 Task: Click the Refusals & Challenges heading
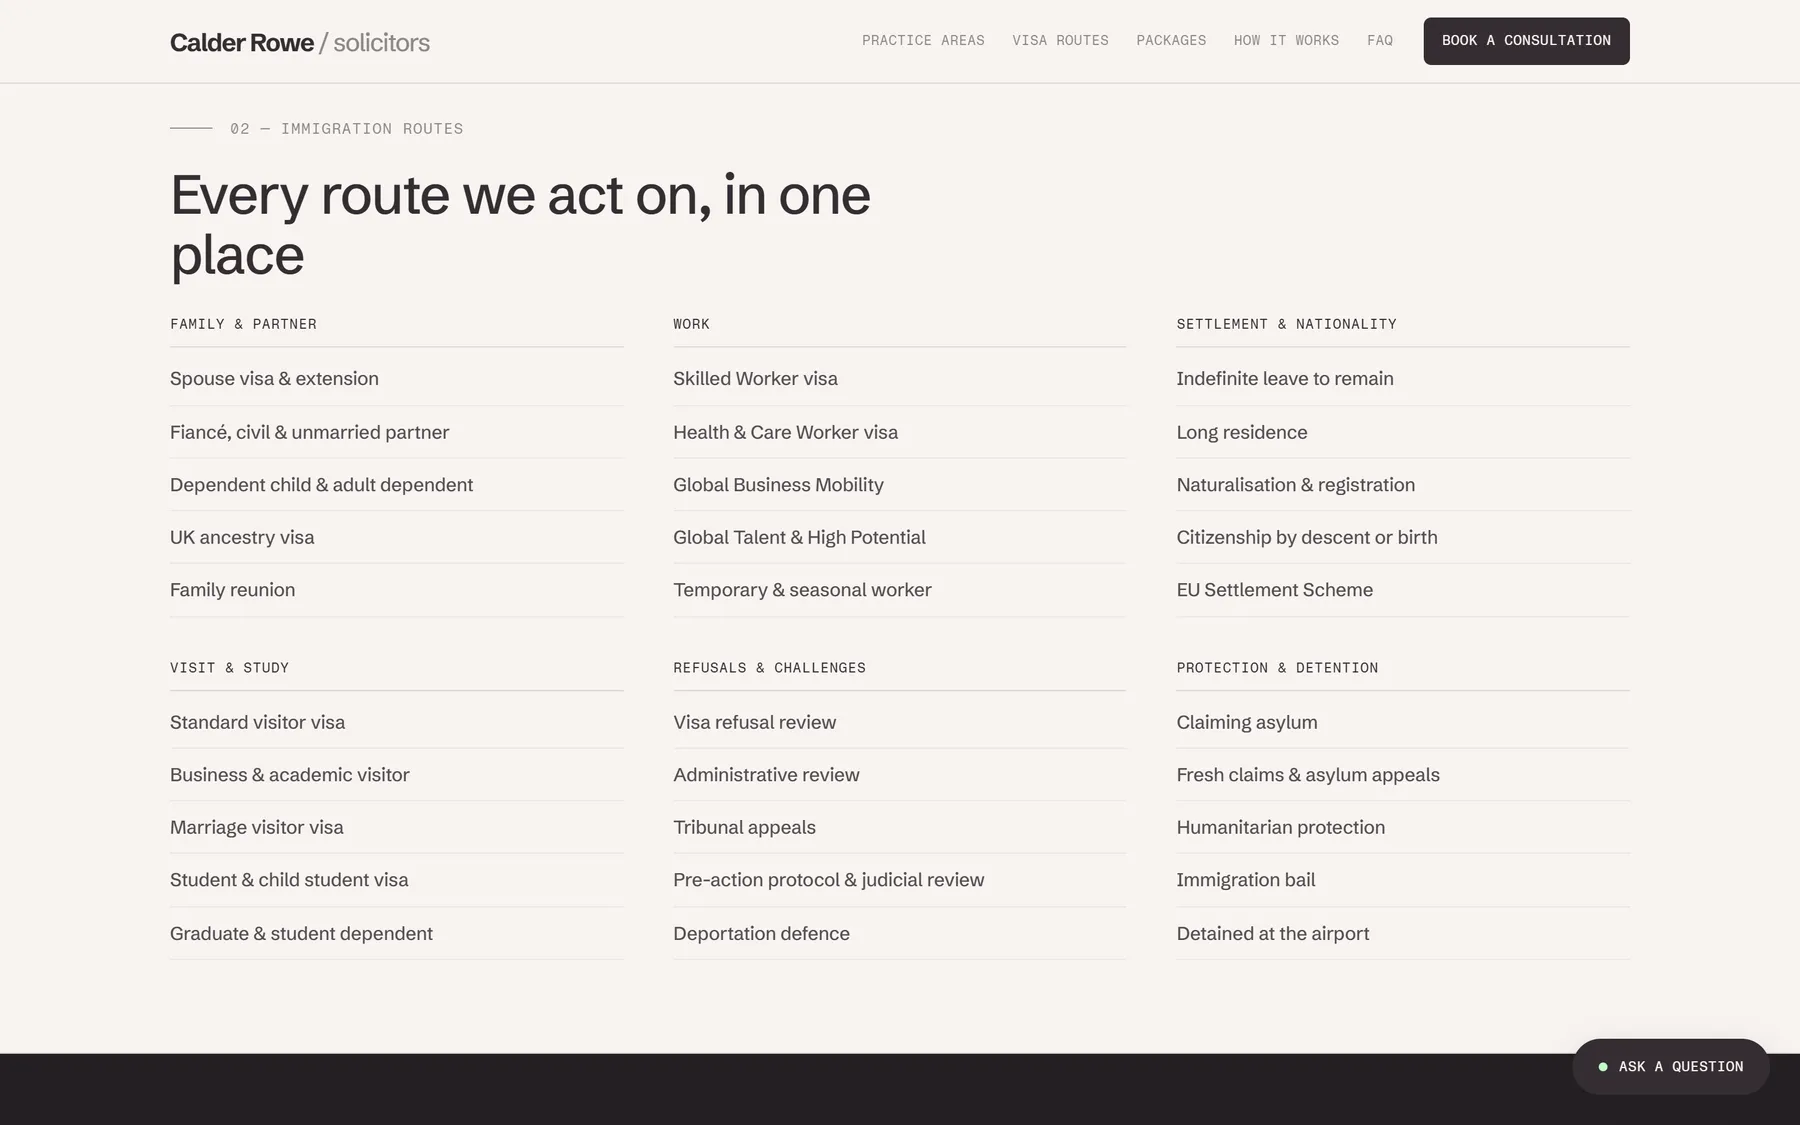[769, 668]
